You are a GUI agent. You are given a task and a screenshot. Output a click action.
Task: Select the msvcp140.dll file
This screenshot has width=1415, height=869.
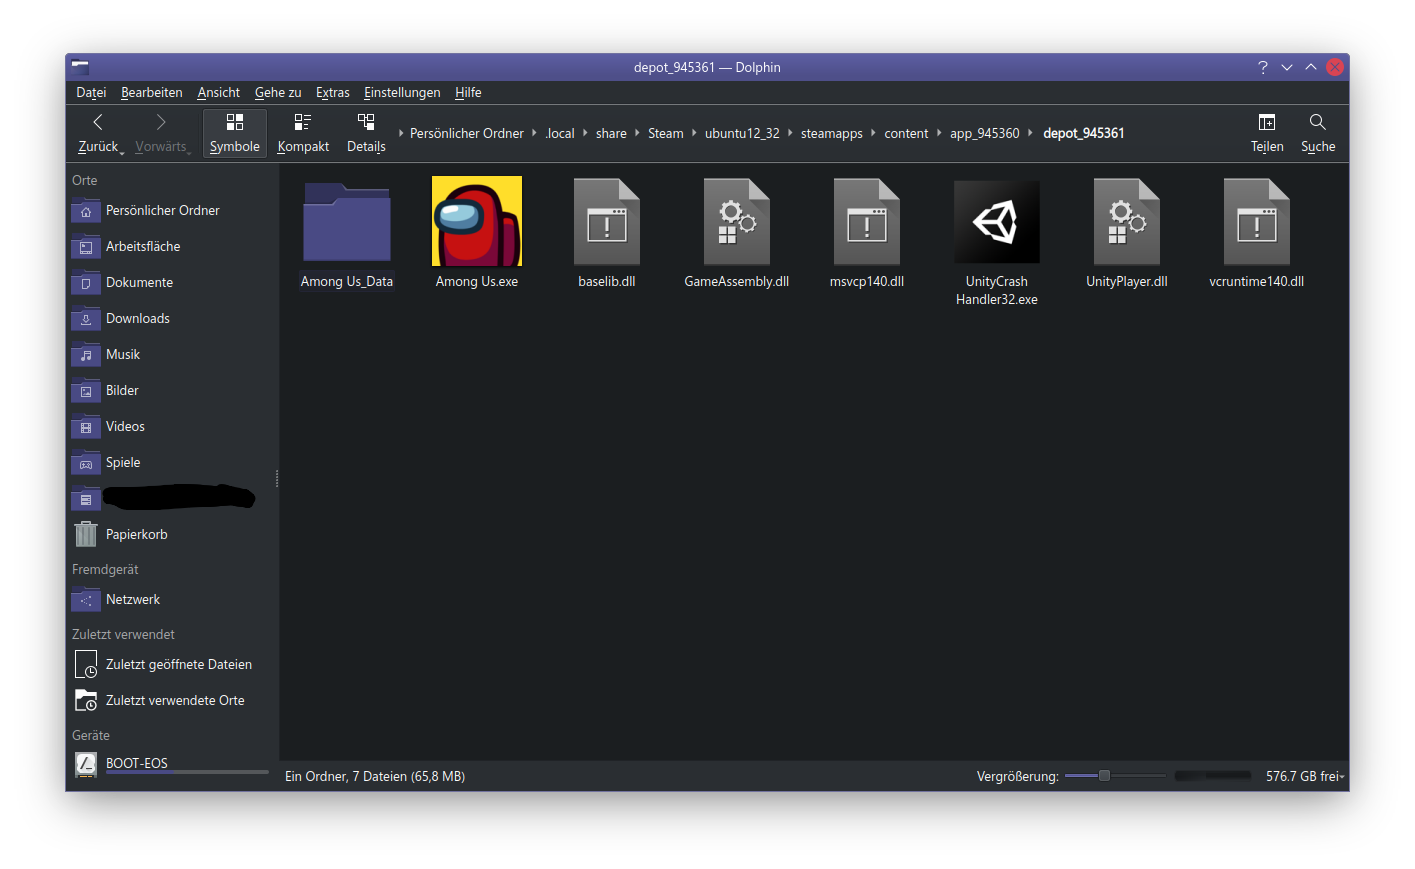[x=867, y=234]
